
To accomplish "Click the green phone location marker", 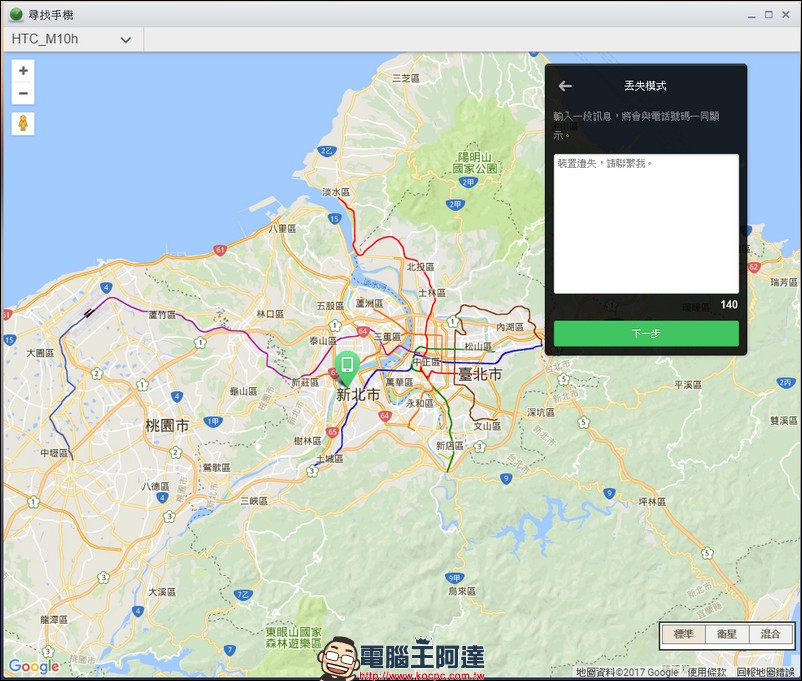I will [x=347, y=368].
